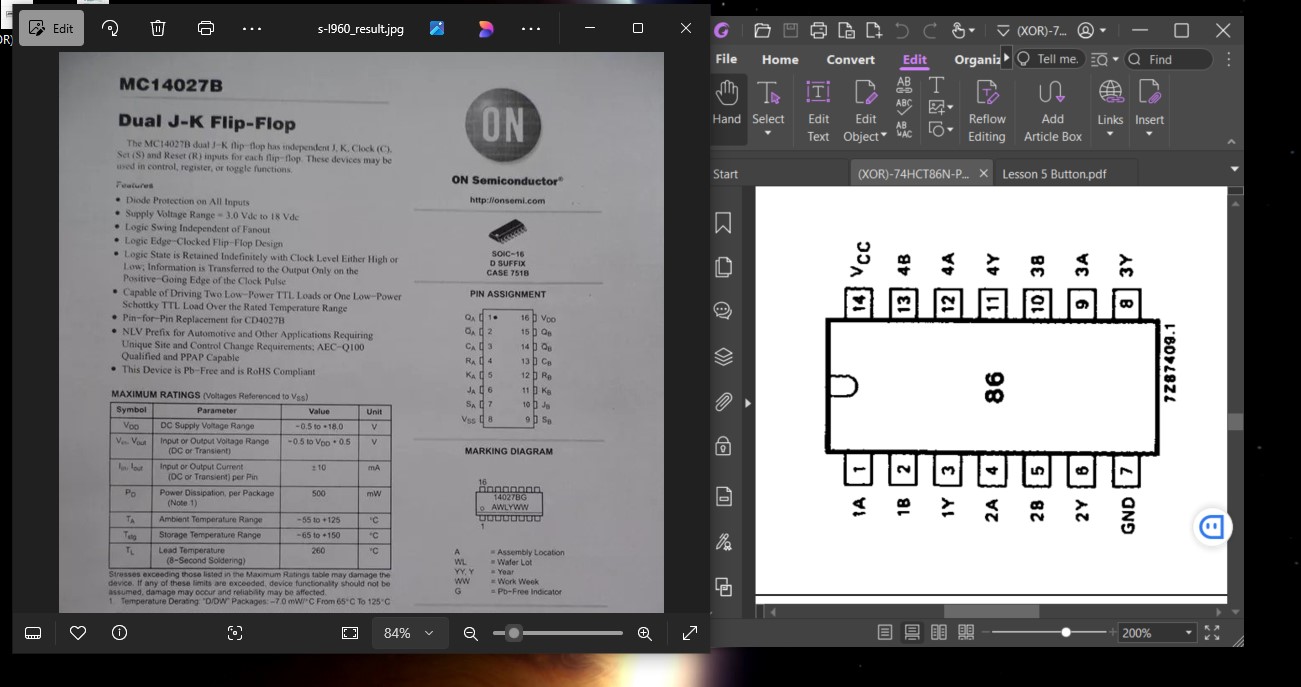This screenshot has width=1301, height=687.
Task: Rotate the image in the Photos viewer
Action: [x=110, y=28]
